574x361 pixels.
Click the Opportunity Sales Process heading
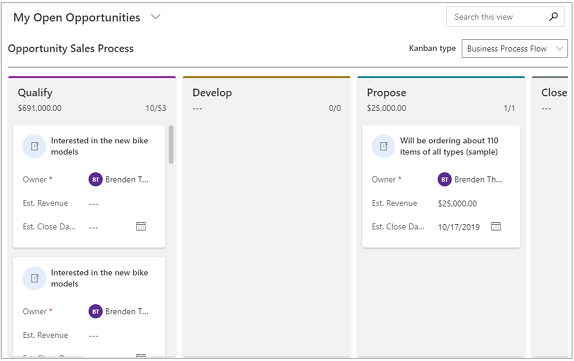pos(71,49)
